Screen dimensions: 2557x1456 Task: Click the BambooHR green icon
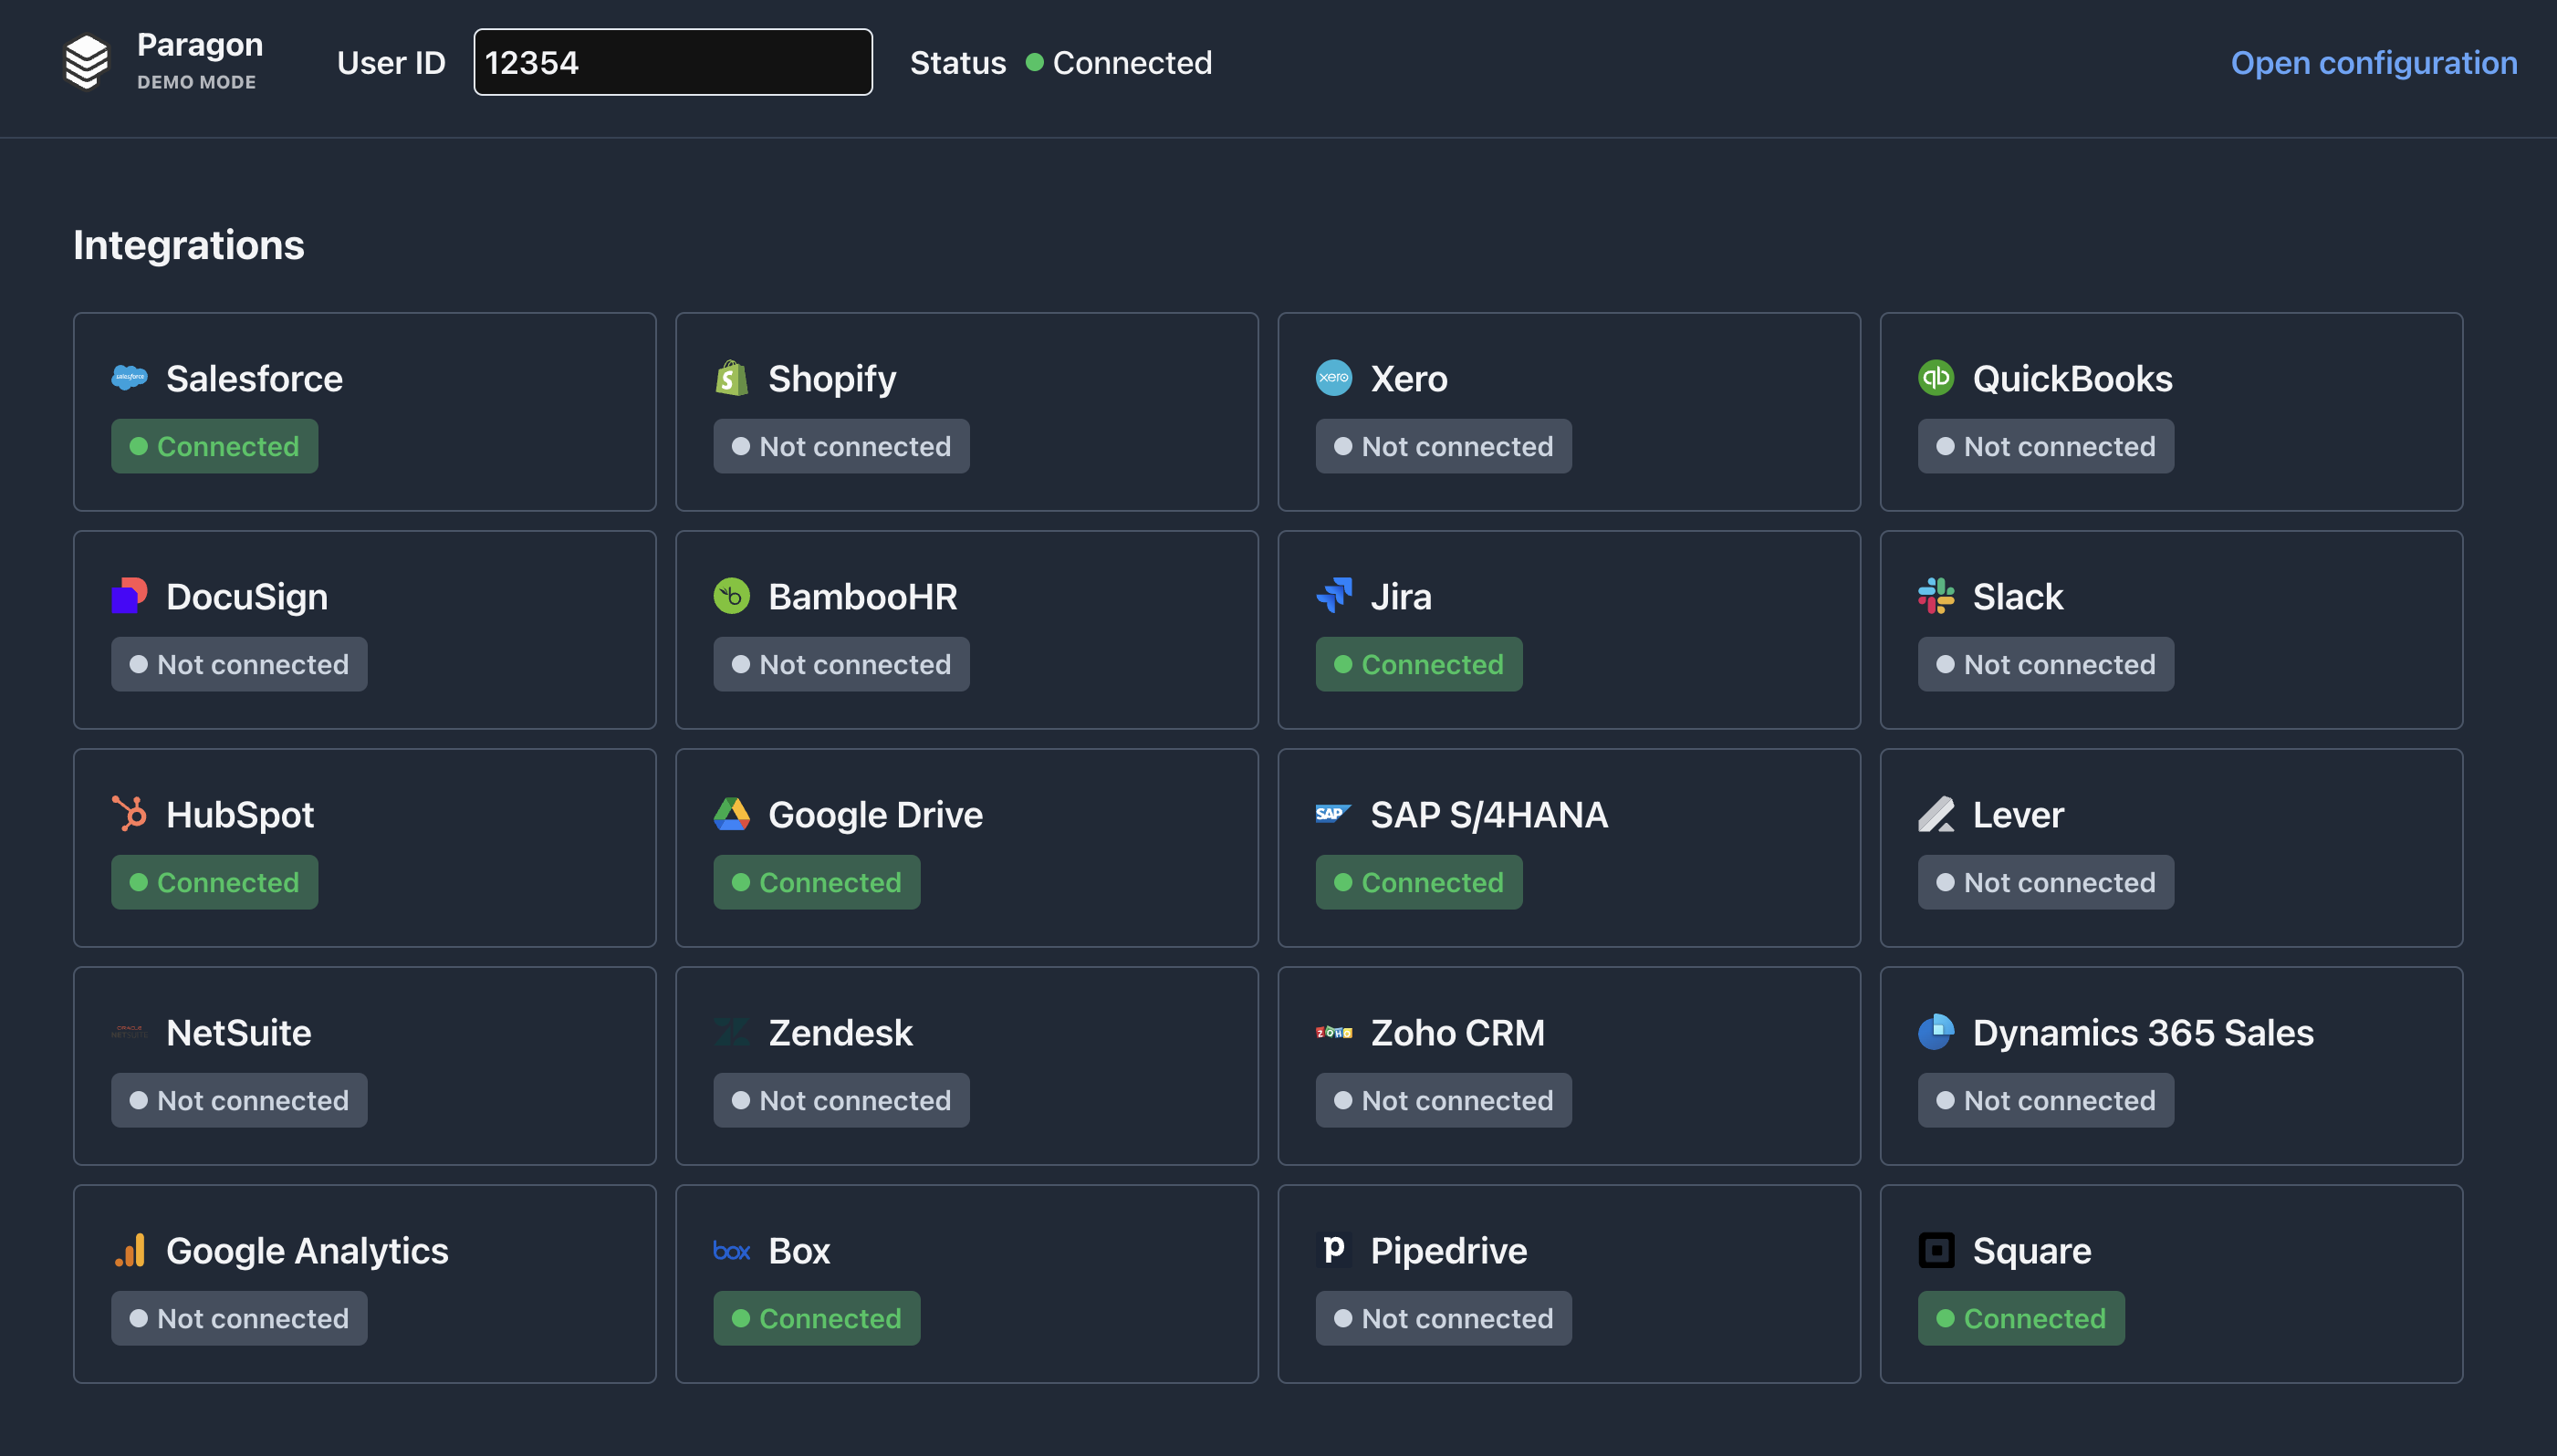tap(732, 596)
